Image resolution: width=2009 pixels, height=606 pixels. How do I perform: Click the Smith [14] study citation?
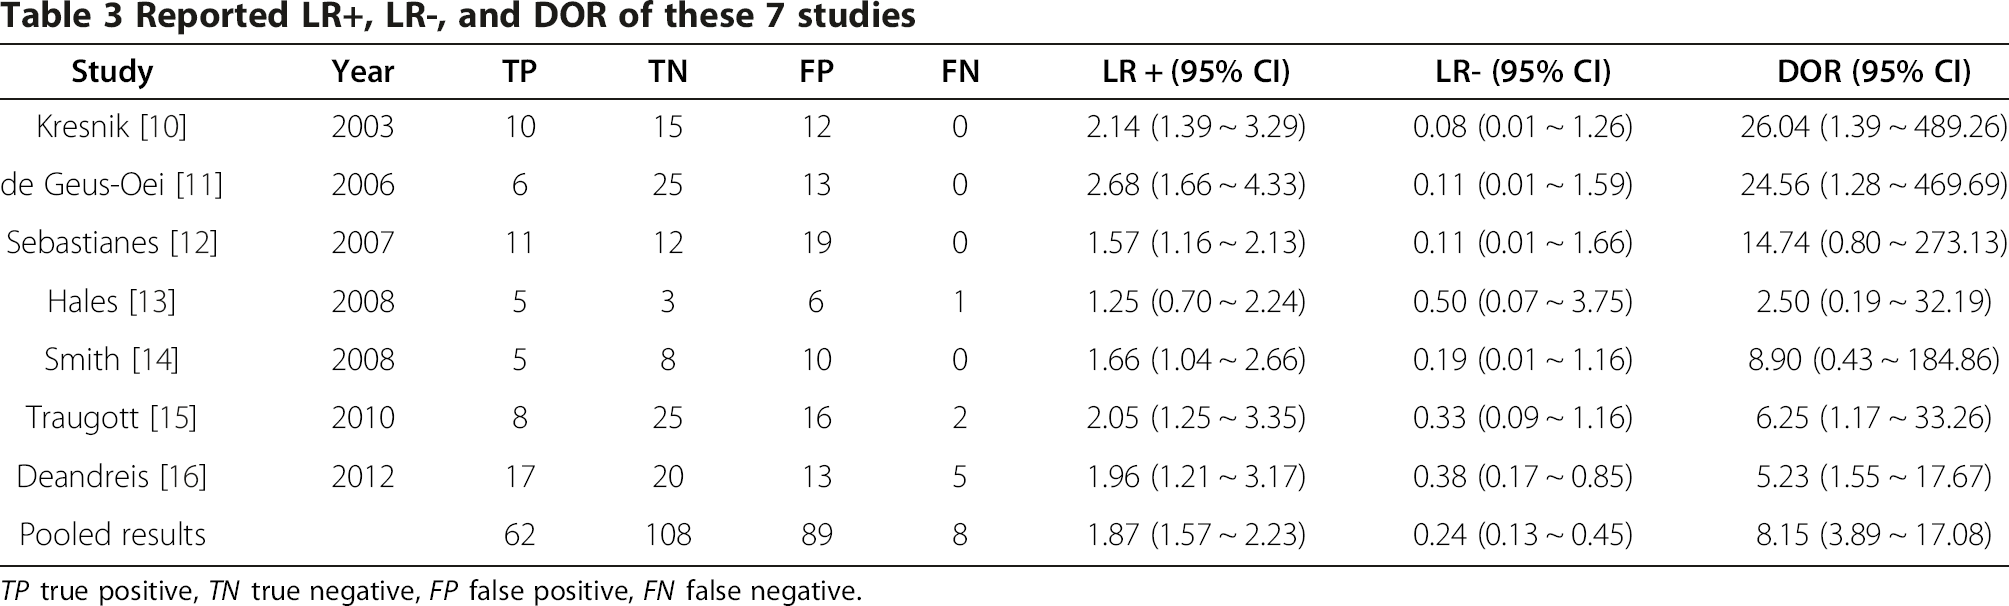pyautogui.click(x=112, y=359)
